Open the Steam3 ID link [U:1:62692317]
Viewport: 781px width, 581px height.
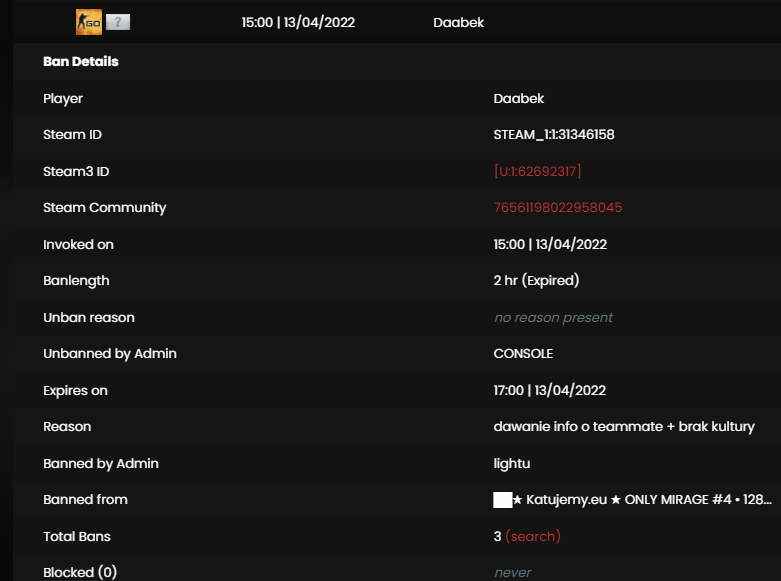pyautogui.click(x=537, y=171)
